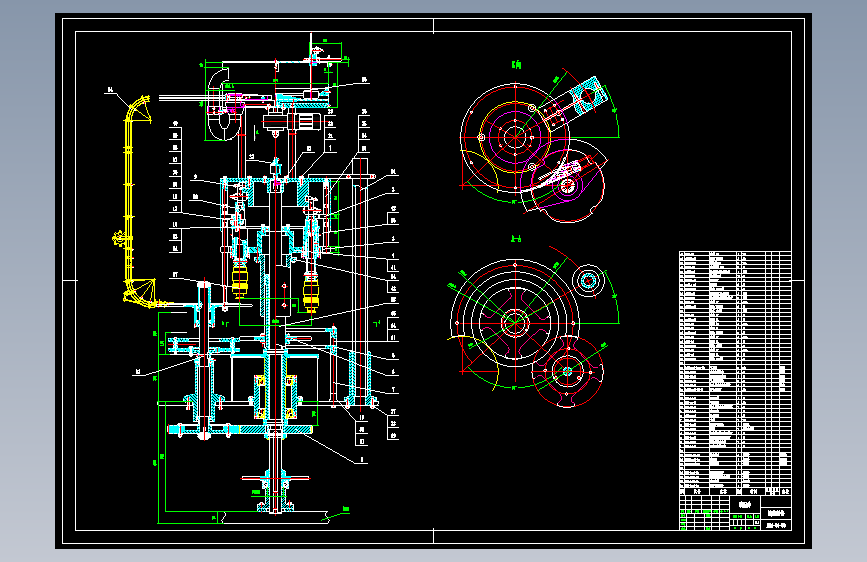Click part balloon number 1
Screen dimensions: 867x562
(x=331, y=148)
